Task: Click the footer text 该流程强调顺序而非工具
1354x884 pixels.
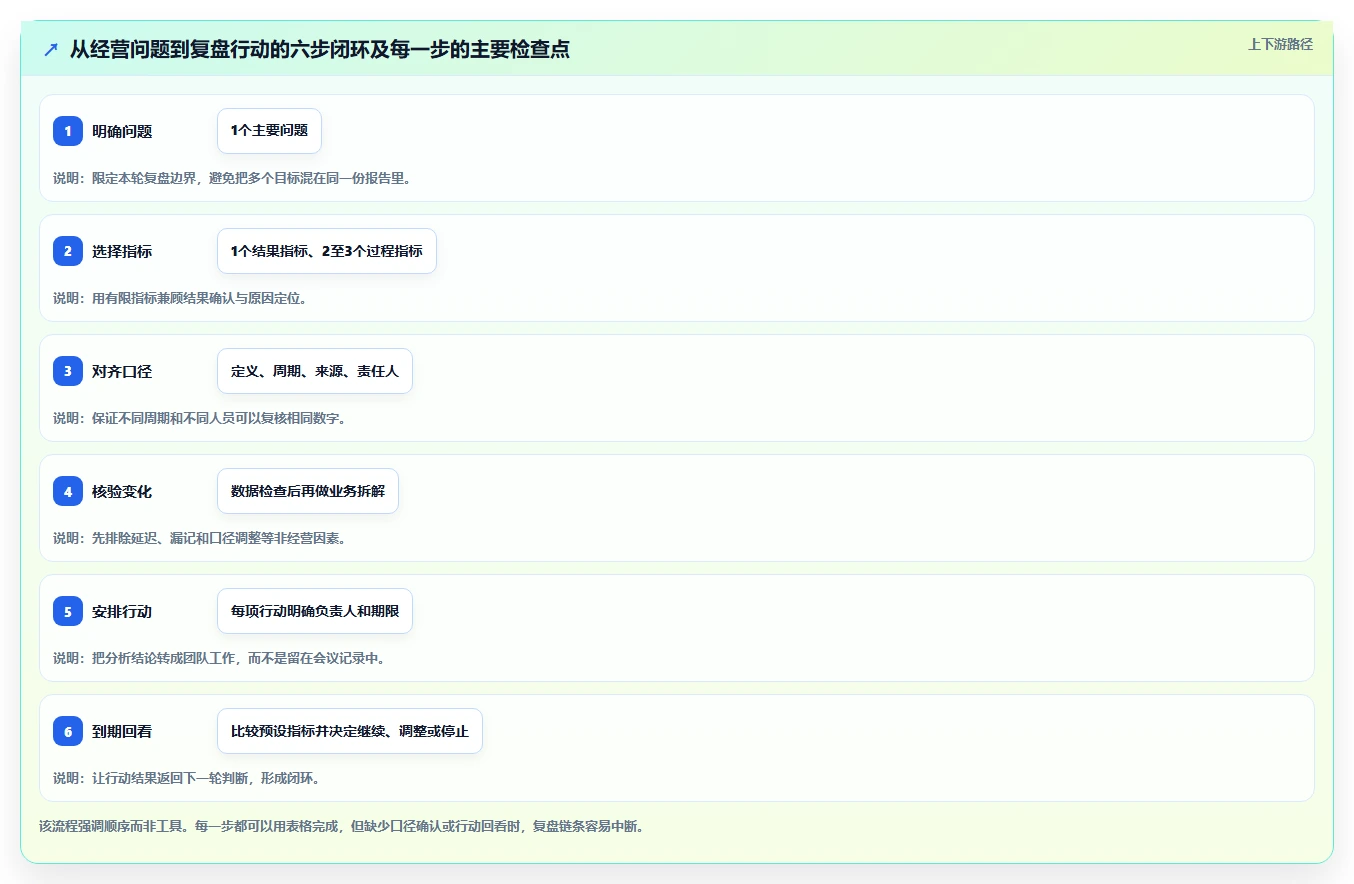Action: pyautogui.click(x=342, y=827)
